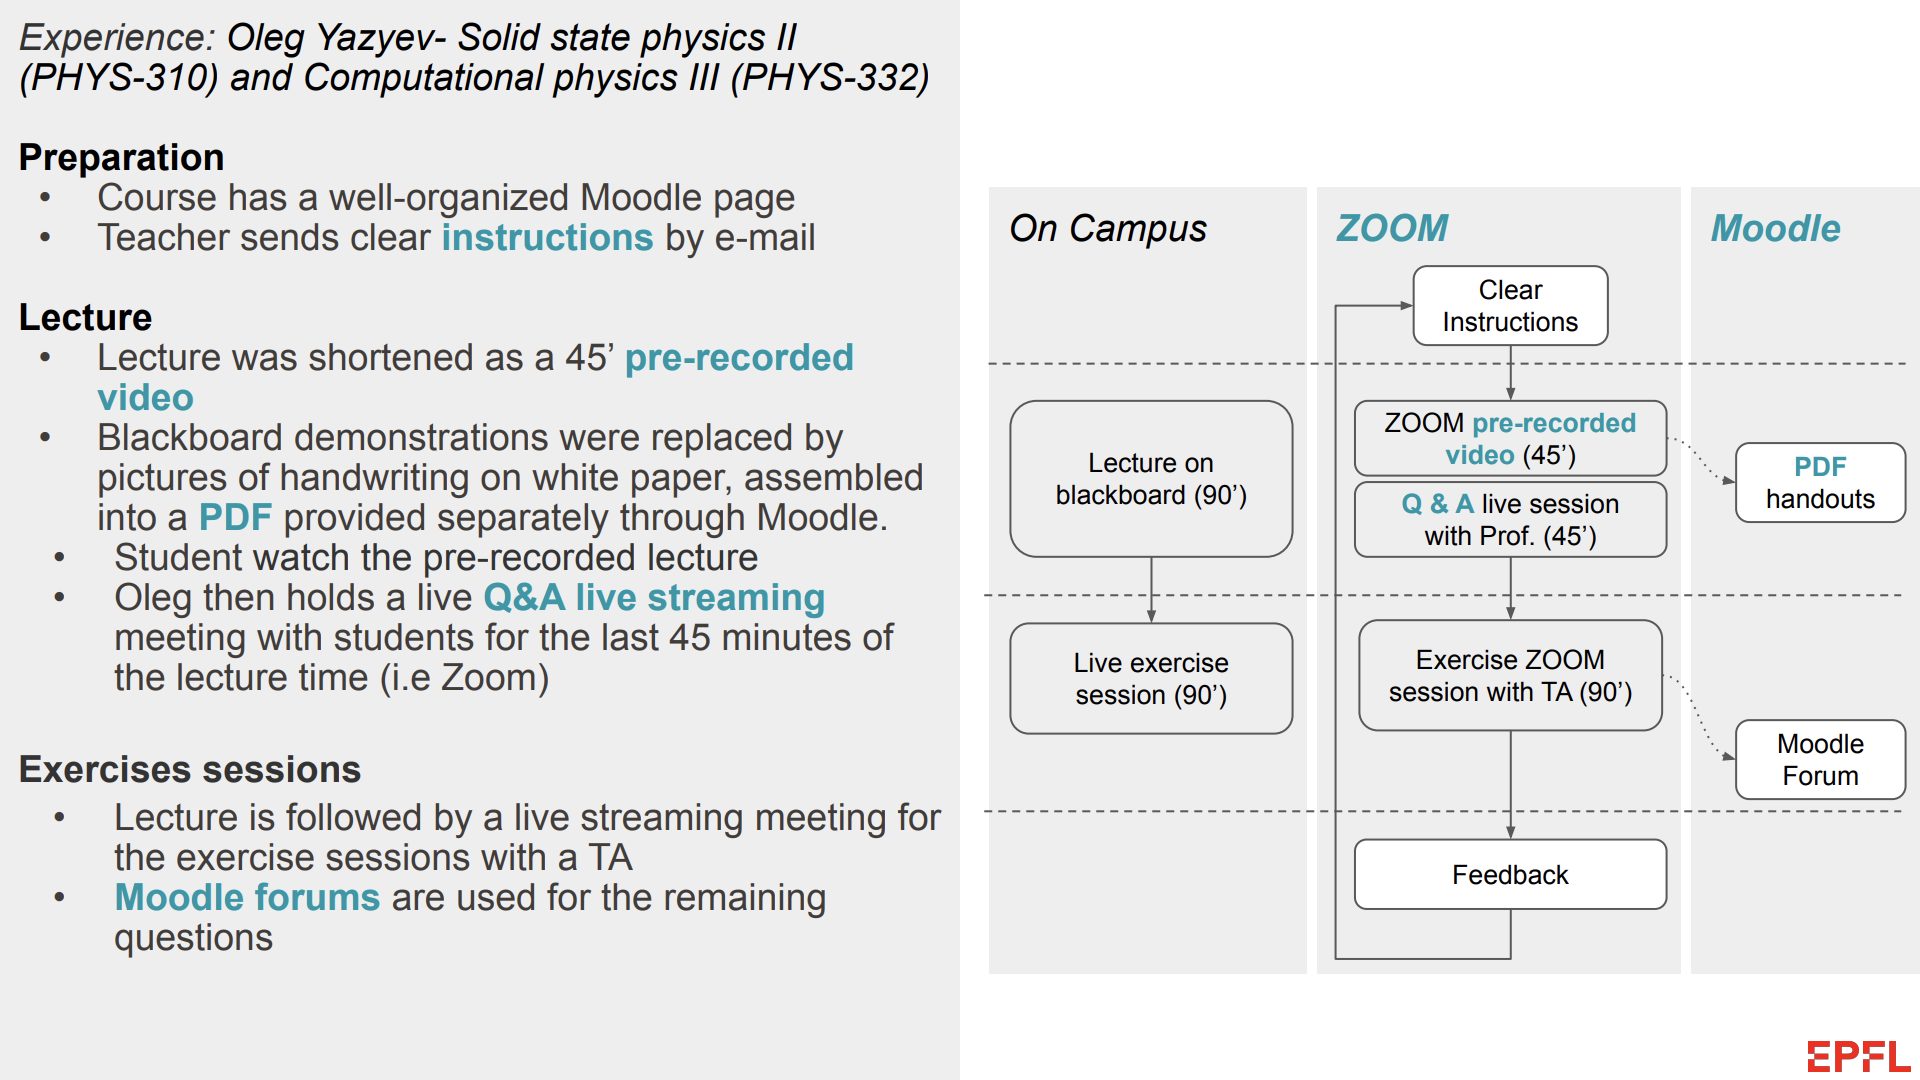Screen dimensions: 1920x1080
Task: Click the highlighted 'instructions' word
Action: [547, 238]
